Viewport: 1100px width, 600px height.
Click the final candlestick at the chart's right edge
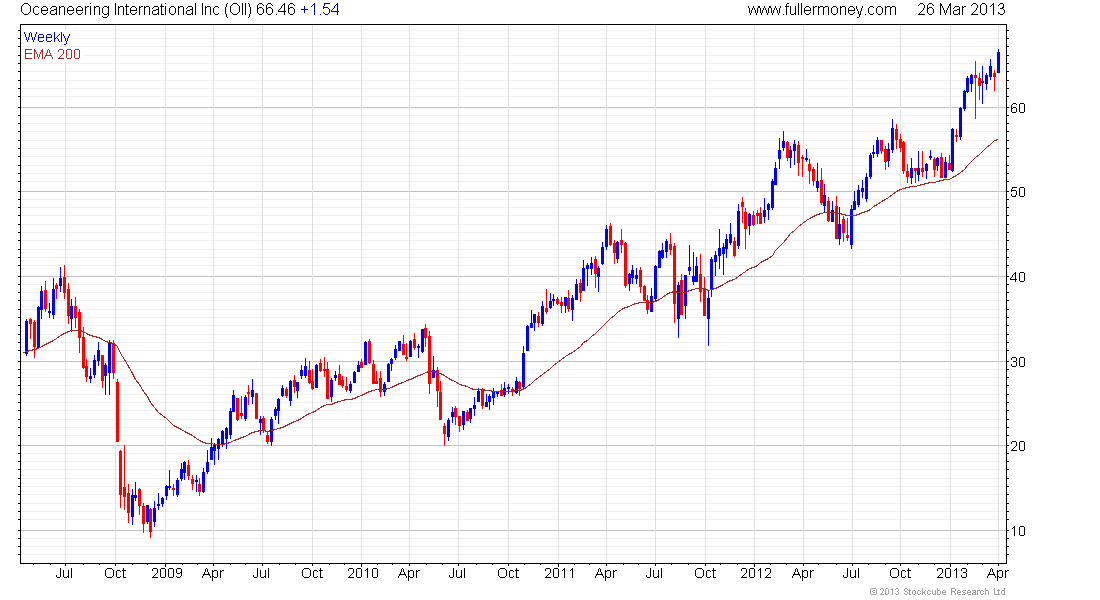998,62
